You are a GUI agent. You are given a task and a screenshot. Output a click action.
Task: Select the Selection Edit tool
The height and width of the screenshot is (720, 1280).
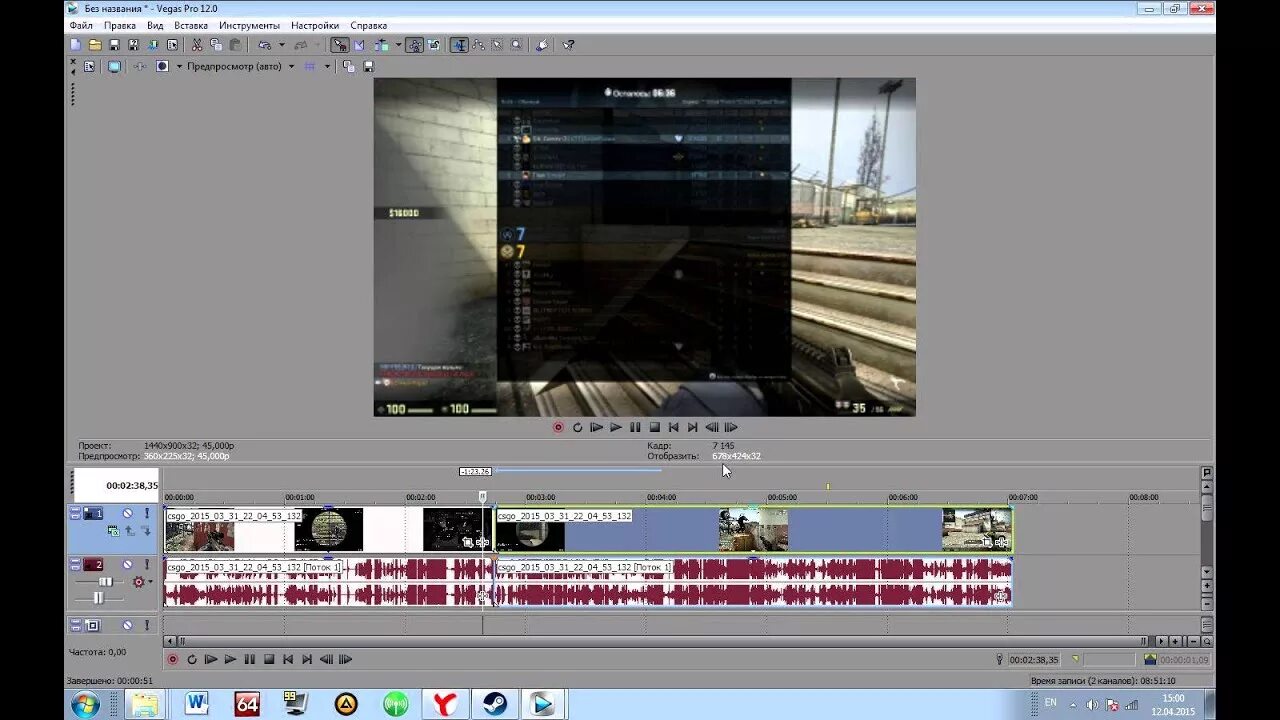(x=497, y=45)
